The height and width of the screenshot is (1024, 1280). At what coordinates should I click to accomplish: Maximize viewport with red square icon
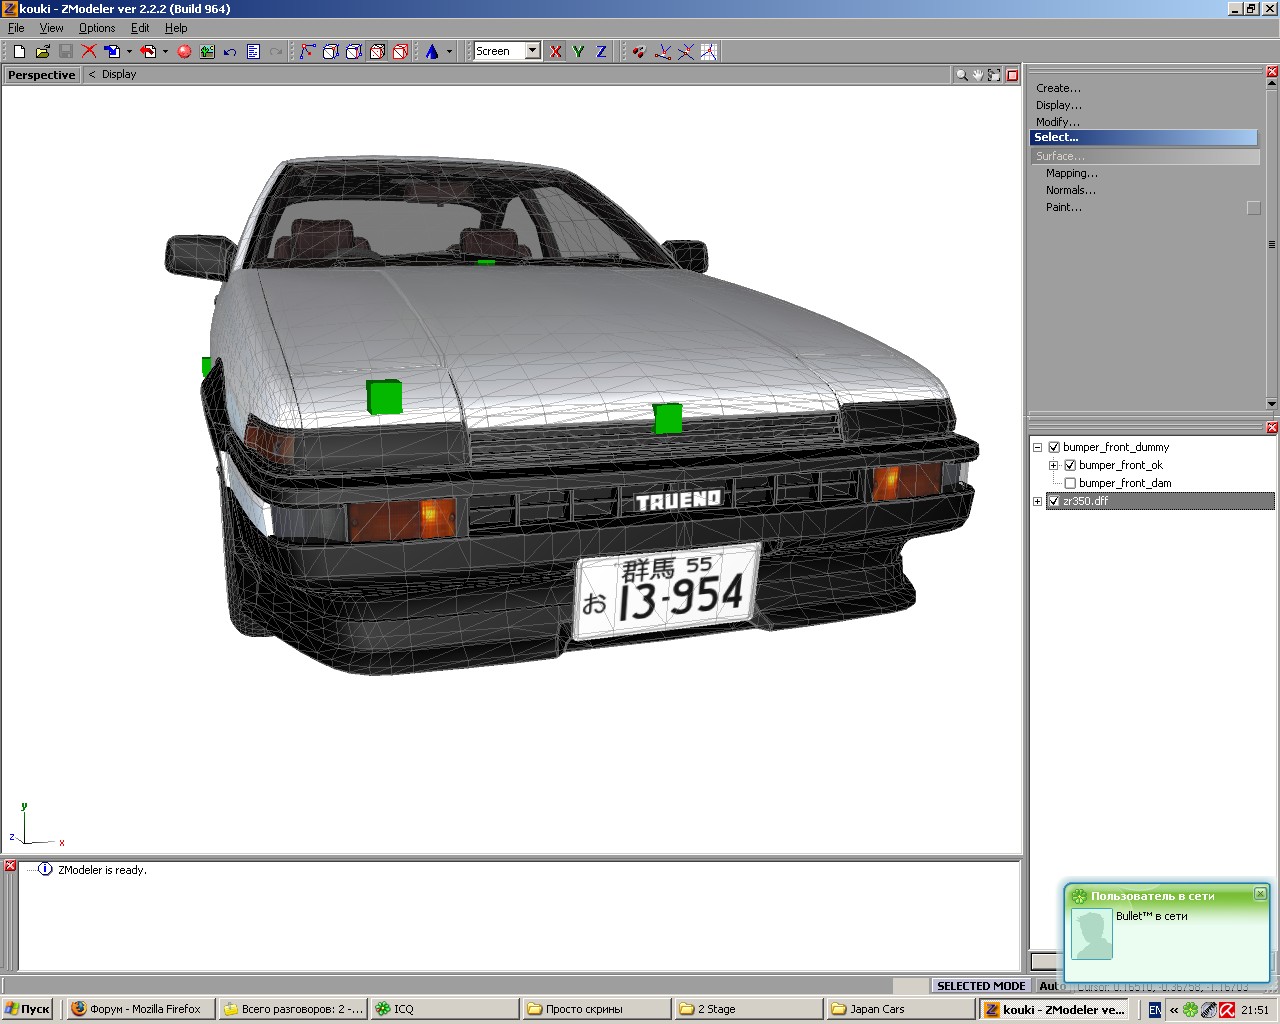tap(1012, 75)
